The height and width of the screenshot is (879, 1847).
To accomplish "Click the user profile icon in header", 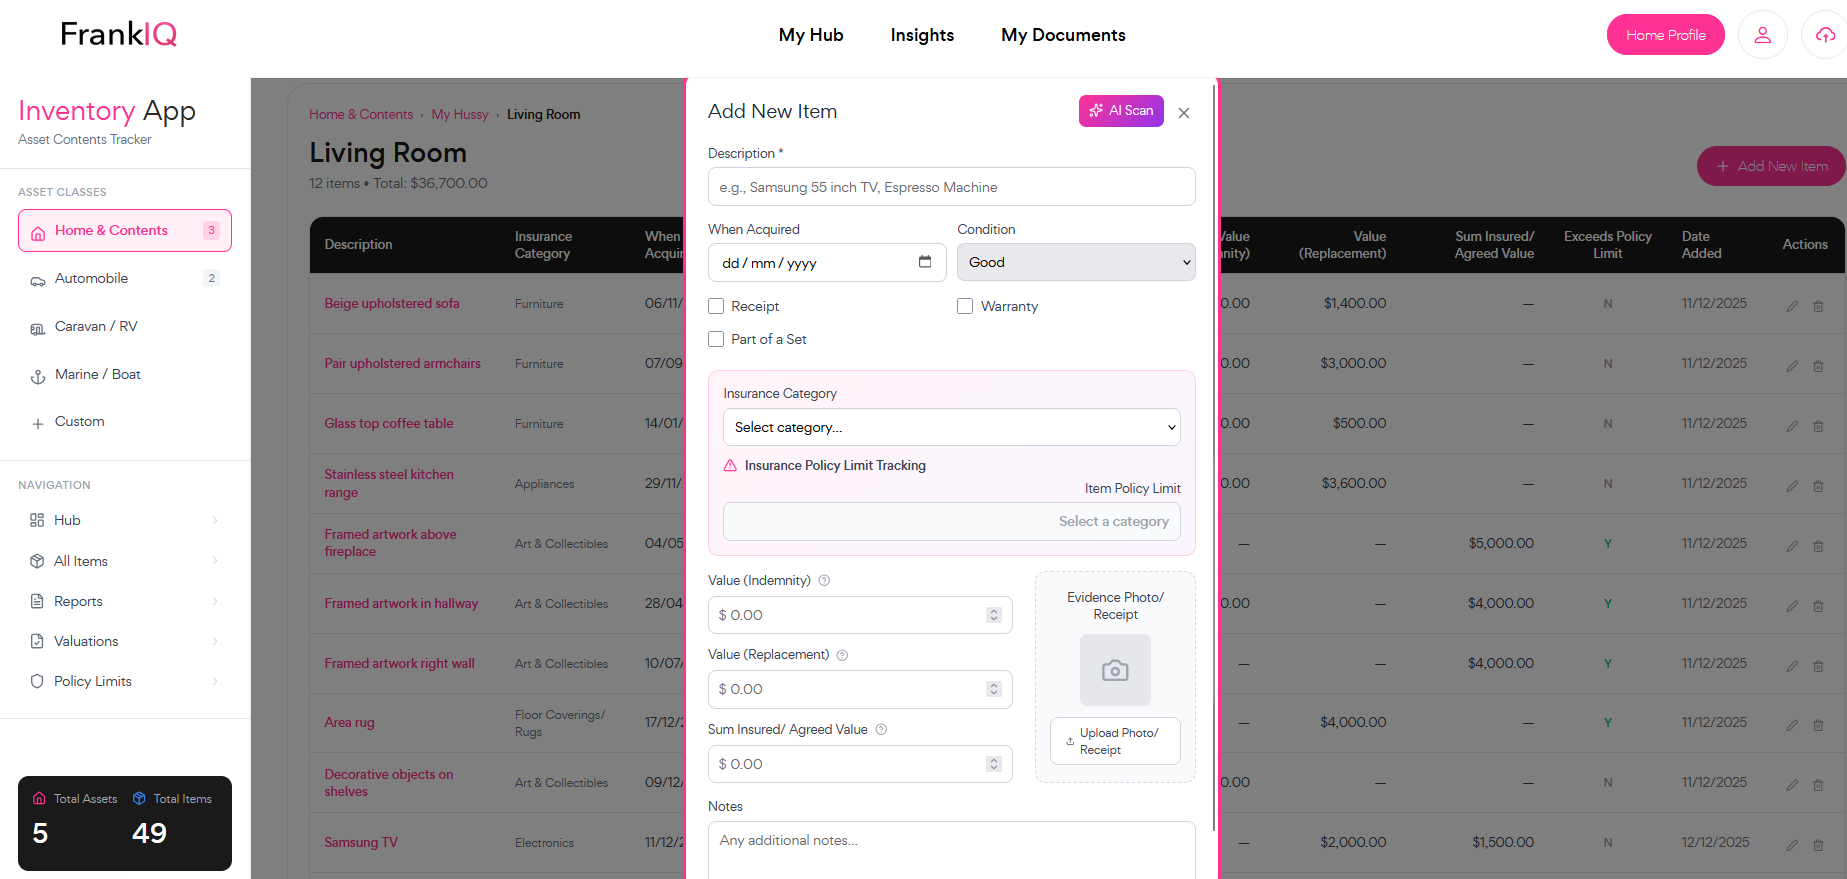I will [1762, 35].
